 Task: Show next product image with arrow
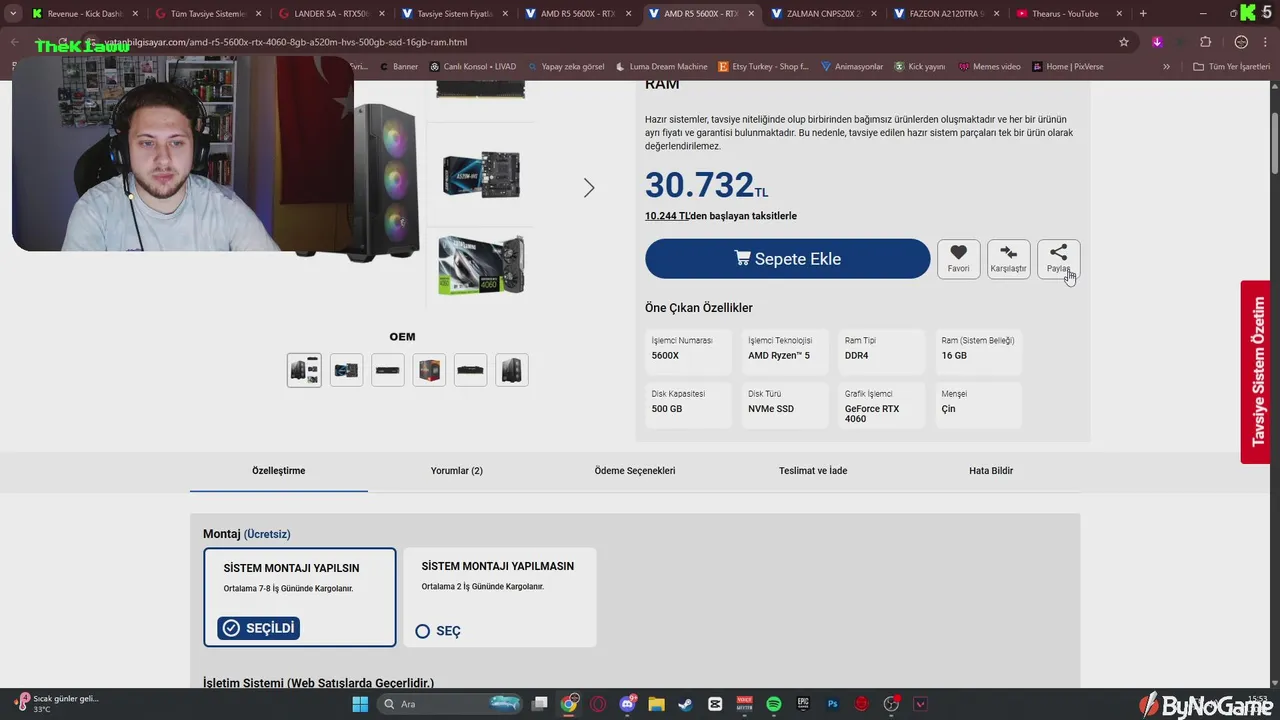coord(589,188)
